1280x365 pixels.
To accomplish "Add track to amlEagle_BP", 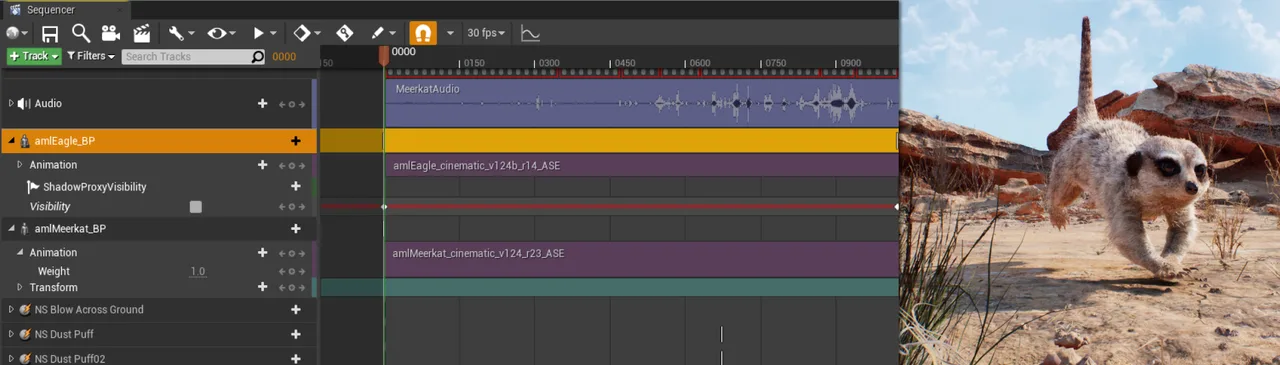I will (x=295, y=141).
